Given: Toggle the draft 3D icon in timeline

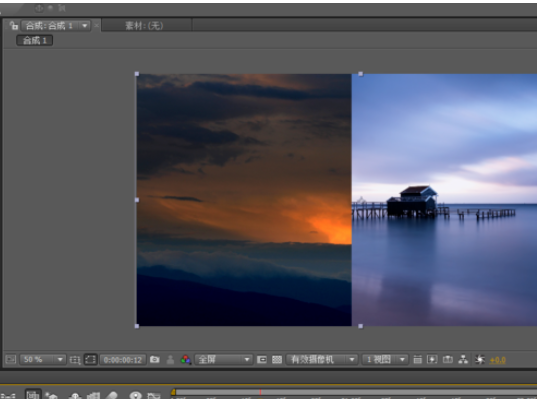Looking at the screenshot, I should [x=52, y=396].
